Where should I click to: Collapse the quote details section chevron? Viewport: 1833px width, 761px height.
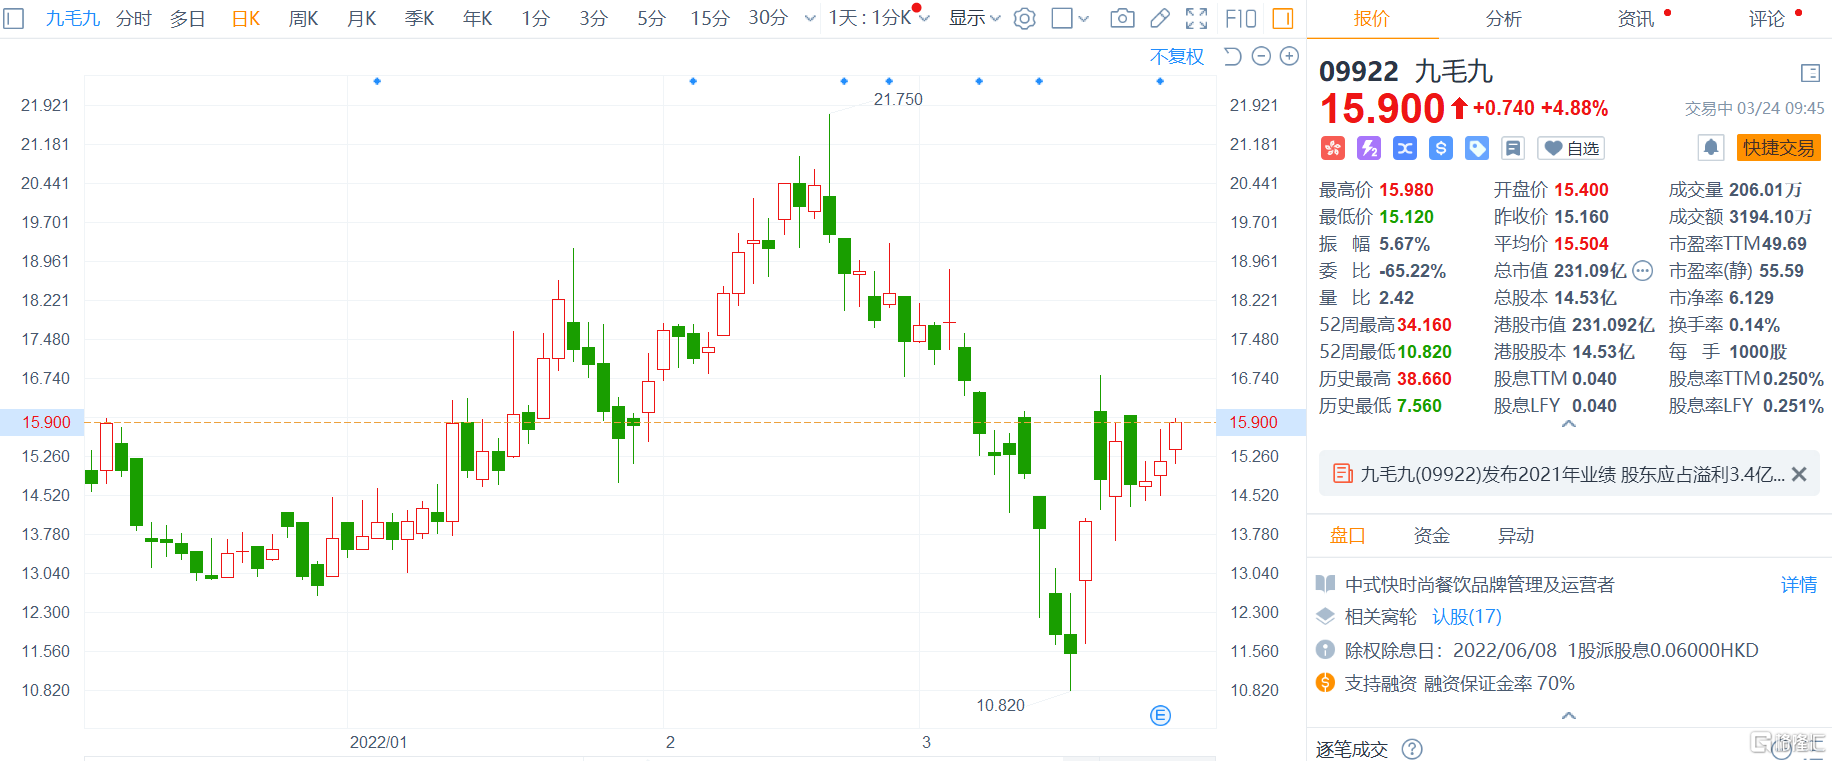(1569, 425)
